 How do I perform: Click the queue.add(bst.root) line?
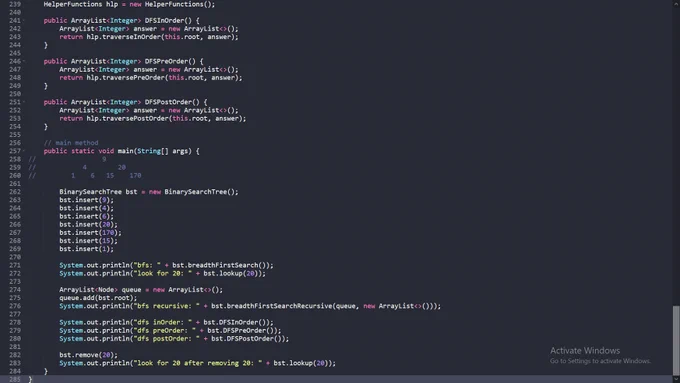[98, 298]
